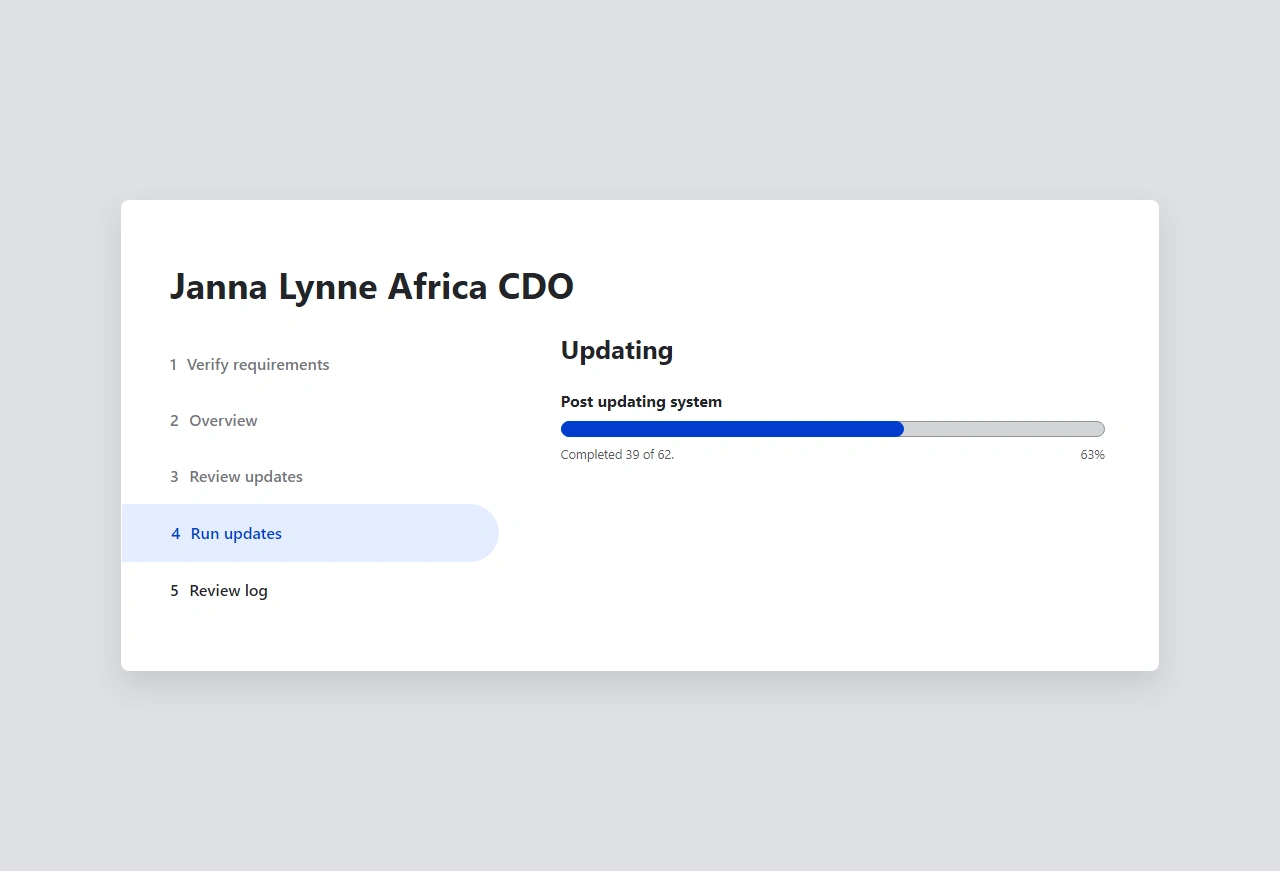Click step number 5 beside Review log
Screen dimensions: 1280x871
click(x=174, y=591)
